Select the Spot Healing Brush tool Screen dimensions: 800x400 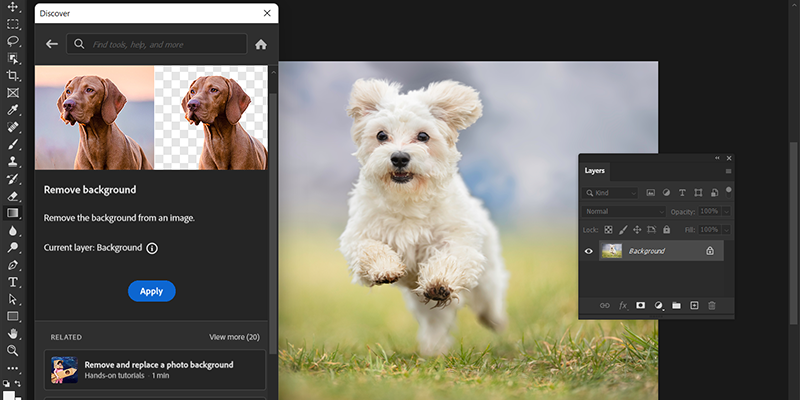(13, 127)
